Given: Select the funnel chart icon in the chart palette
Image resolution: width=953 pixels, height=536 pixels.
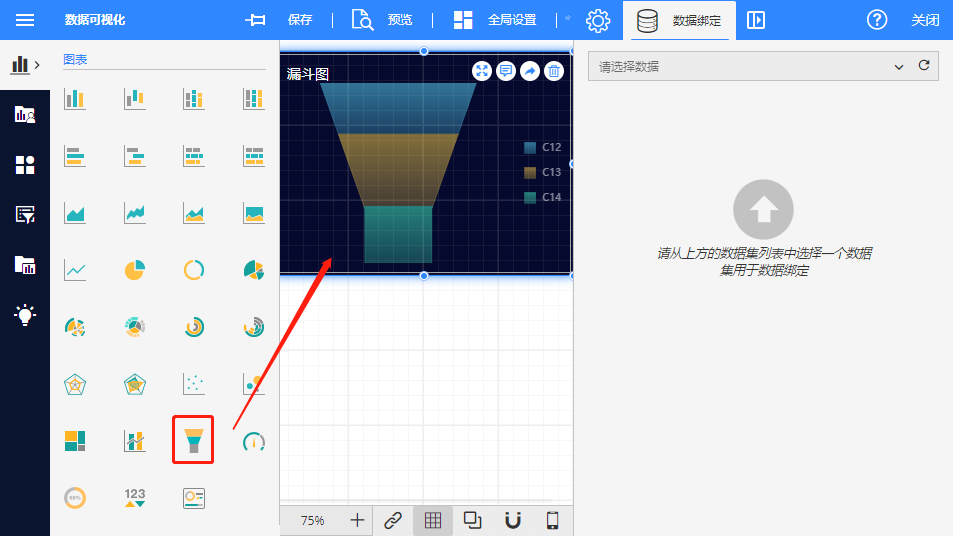Looking at the screenshot, I should point(193,440).
